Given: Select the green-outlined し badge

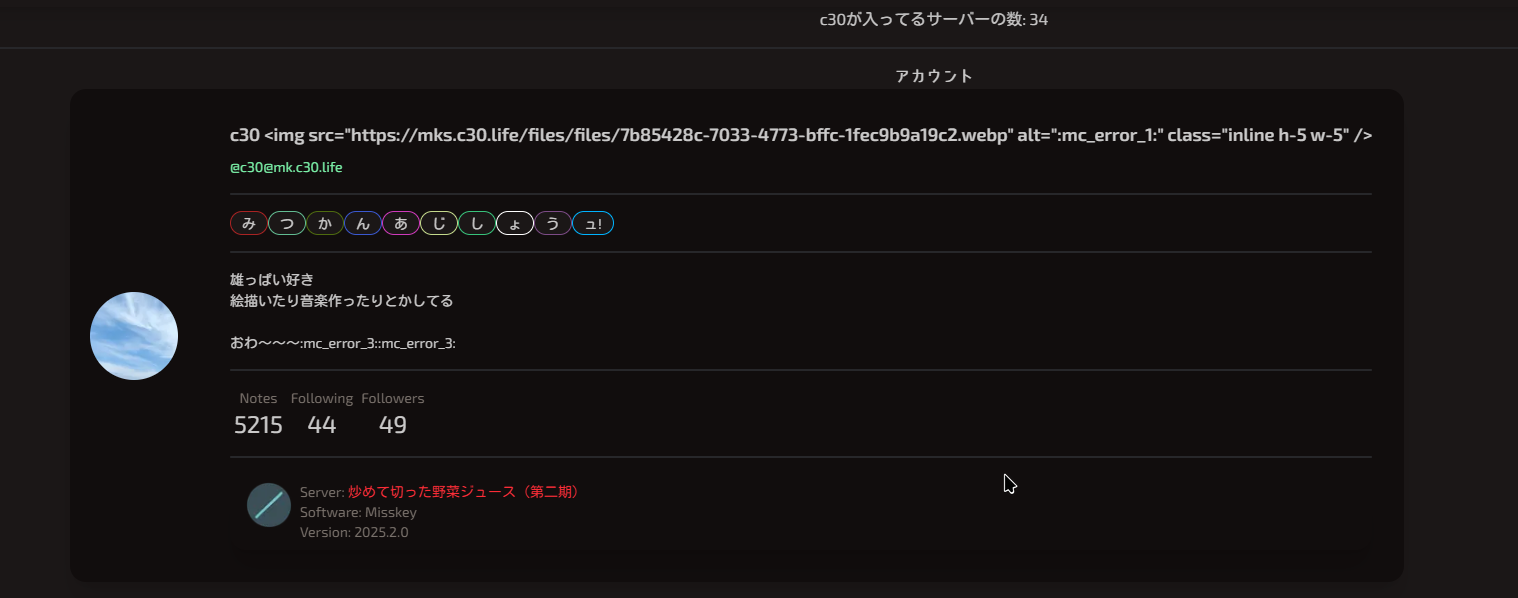Looking at the screenshot, I should click(476, 224).
